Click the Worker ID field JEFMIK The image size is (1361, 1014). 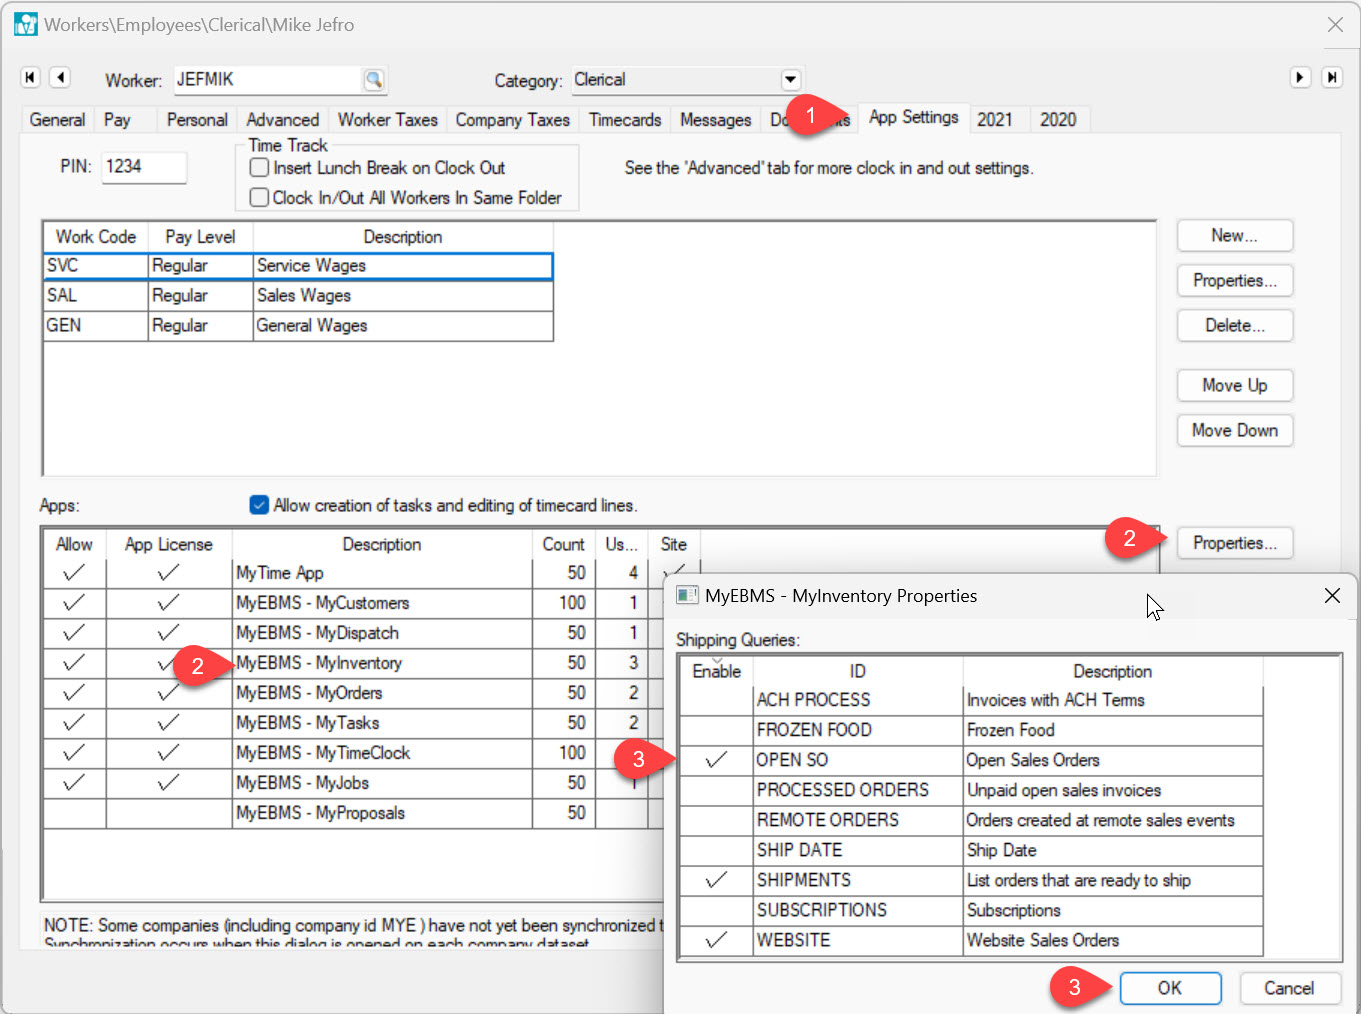pos(267,79)
